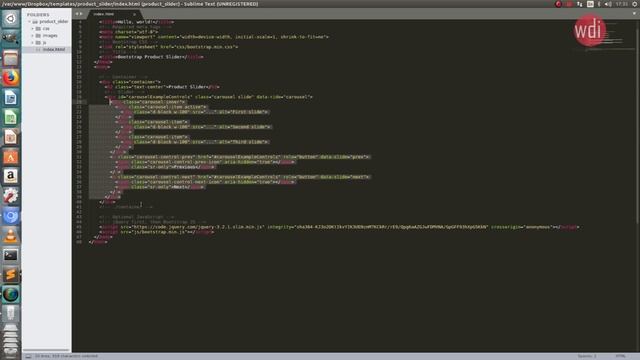This screenshot has height=360, width=640.
Task: Place cursor in the viewport meta line
Action: (x=214, y=37)
